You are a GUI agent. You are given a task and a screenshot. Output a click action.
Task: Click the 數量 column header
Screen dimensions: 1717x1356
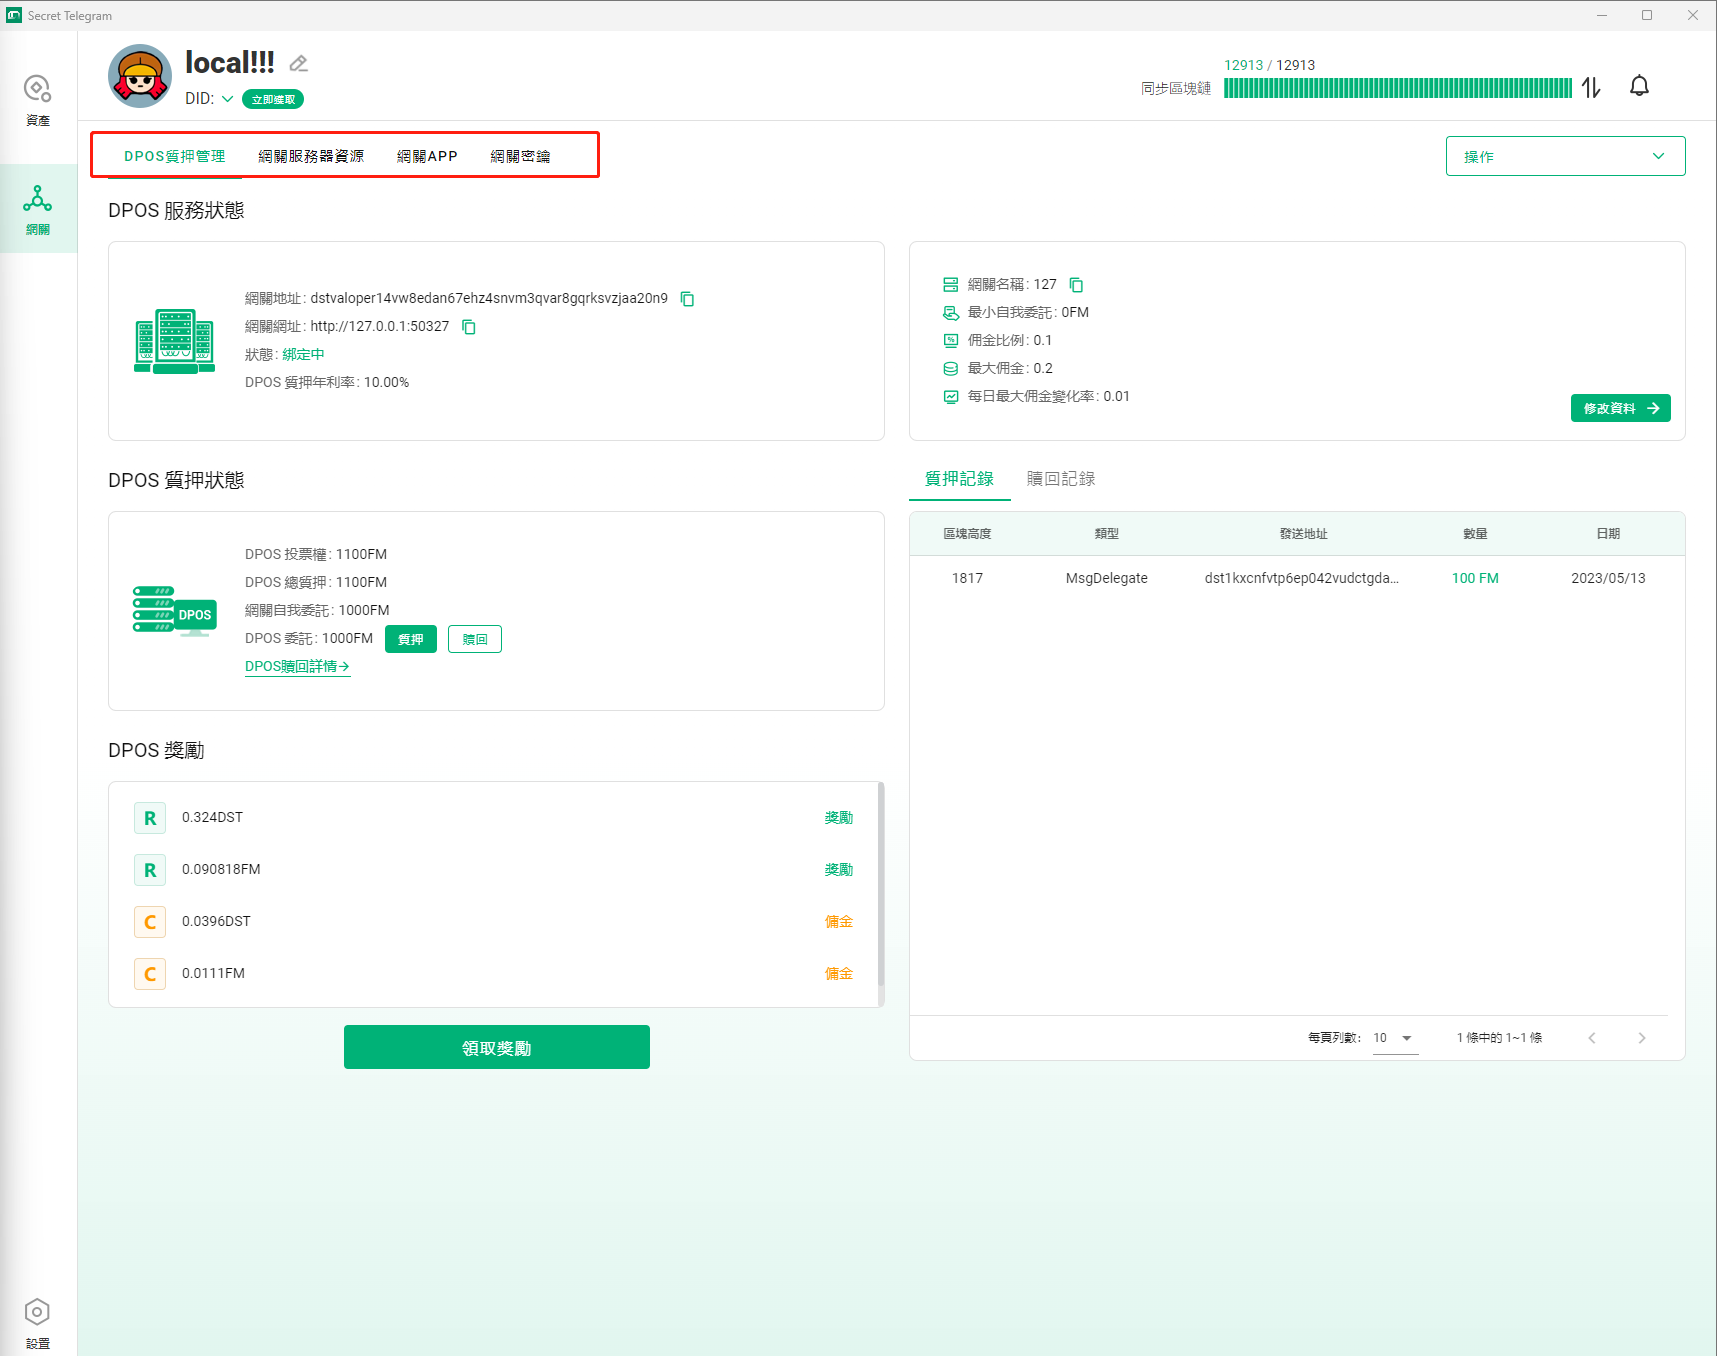pos(1475,534)
